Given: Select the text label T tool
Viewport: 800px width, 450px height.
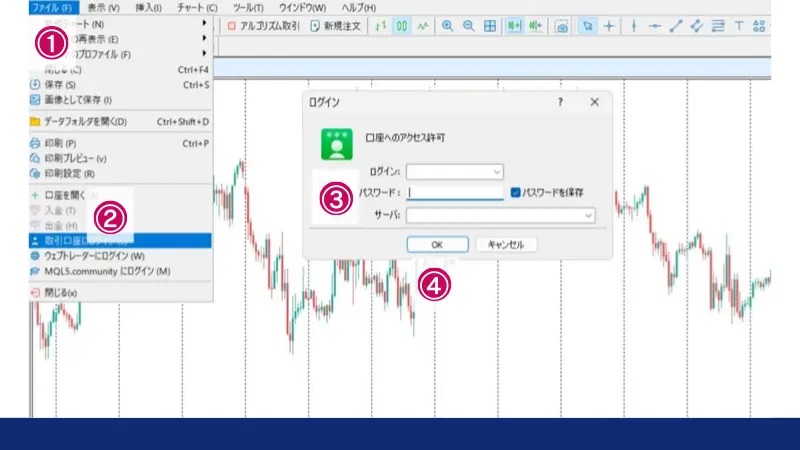Looking at the screenshot, I should [738, 25].
